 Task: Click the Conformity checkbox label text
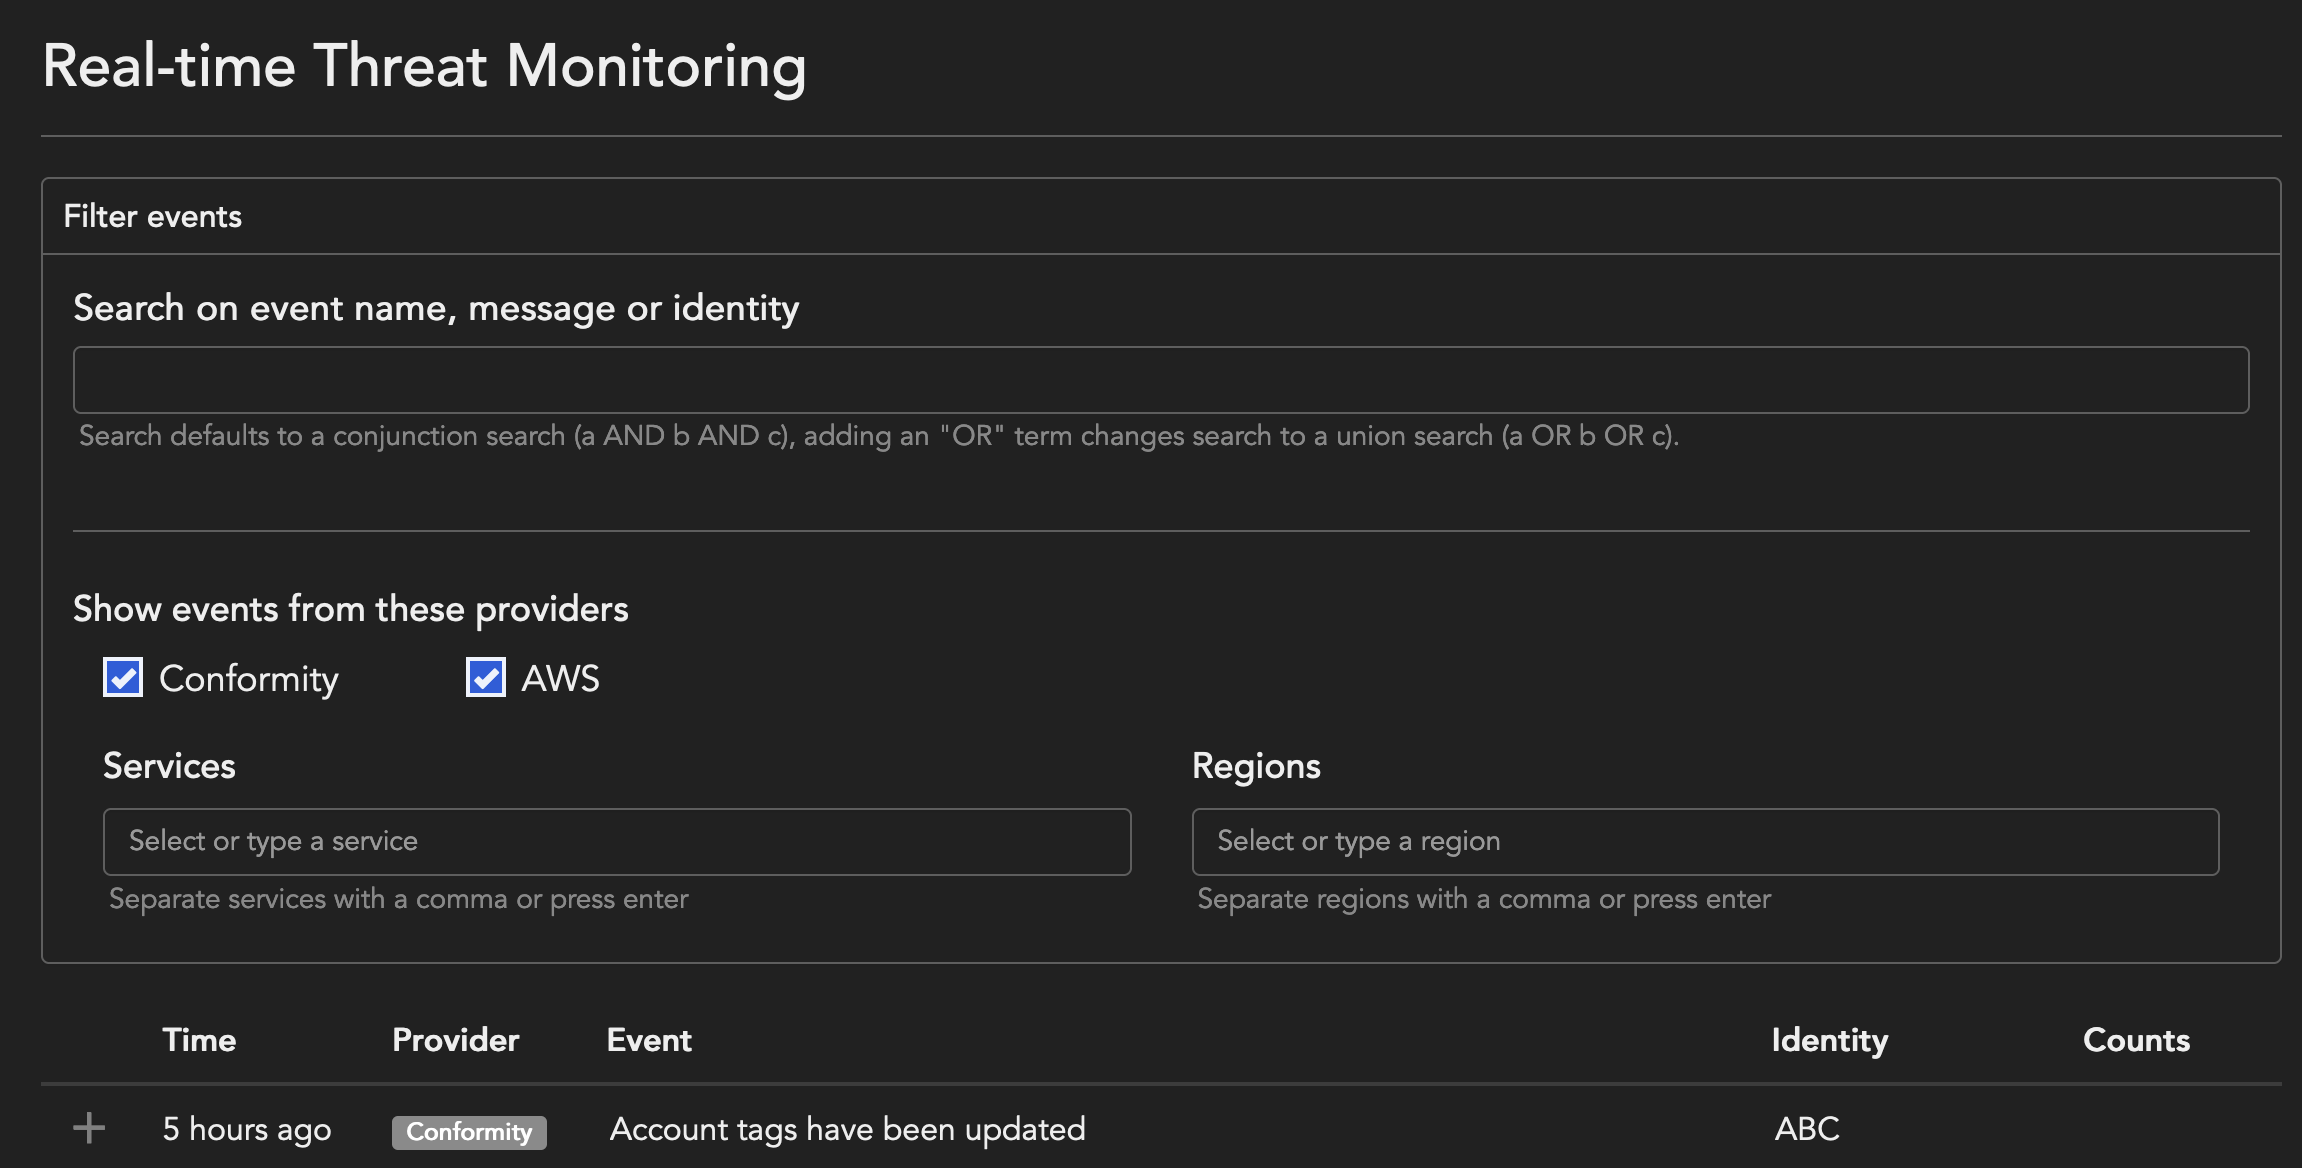click(249, 679)
